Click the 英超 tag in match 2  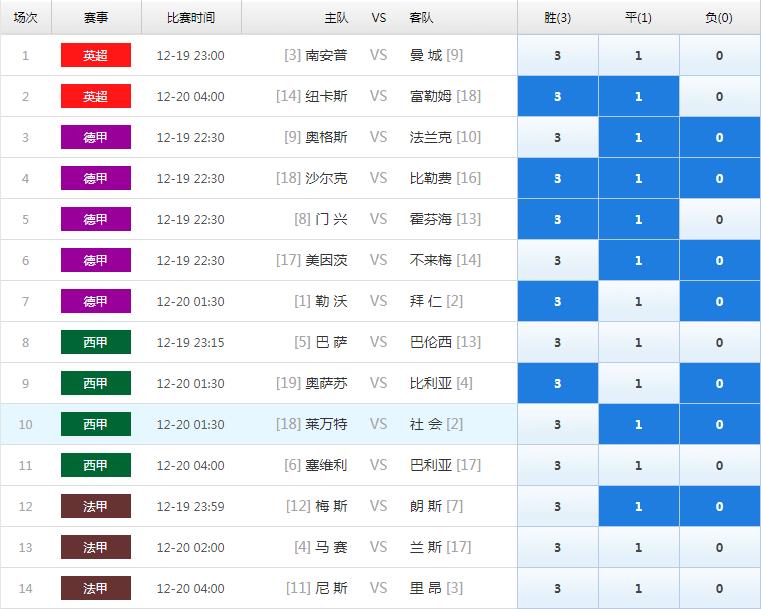[x=96, y=96]
